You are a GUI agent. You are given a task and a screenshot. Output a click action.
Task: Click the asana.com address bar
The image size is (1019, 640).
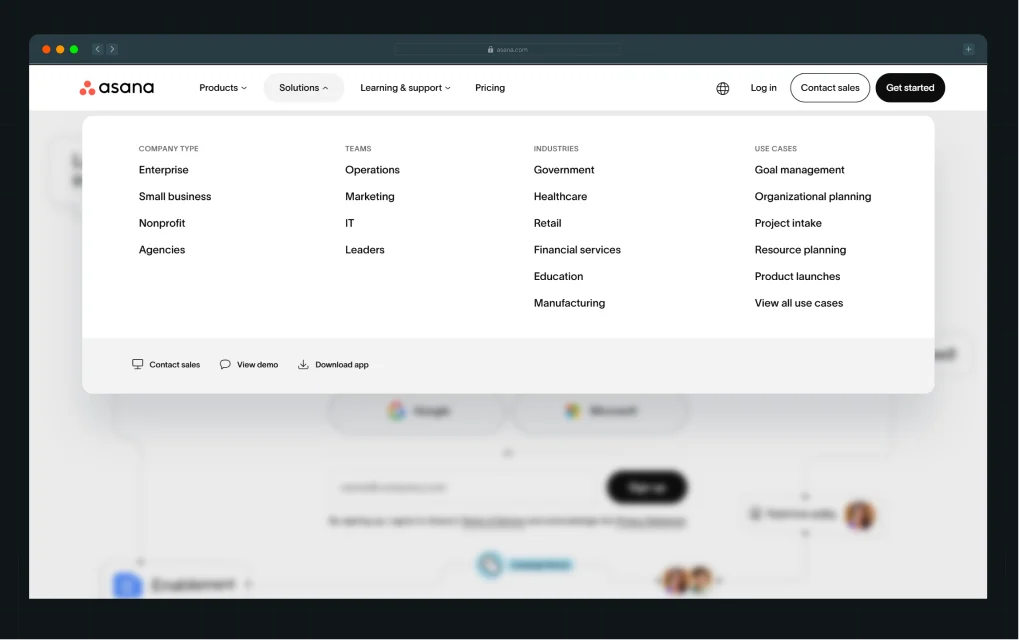508,49
